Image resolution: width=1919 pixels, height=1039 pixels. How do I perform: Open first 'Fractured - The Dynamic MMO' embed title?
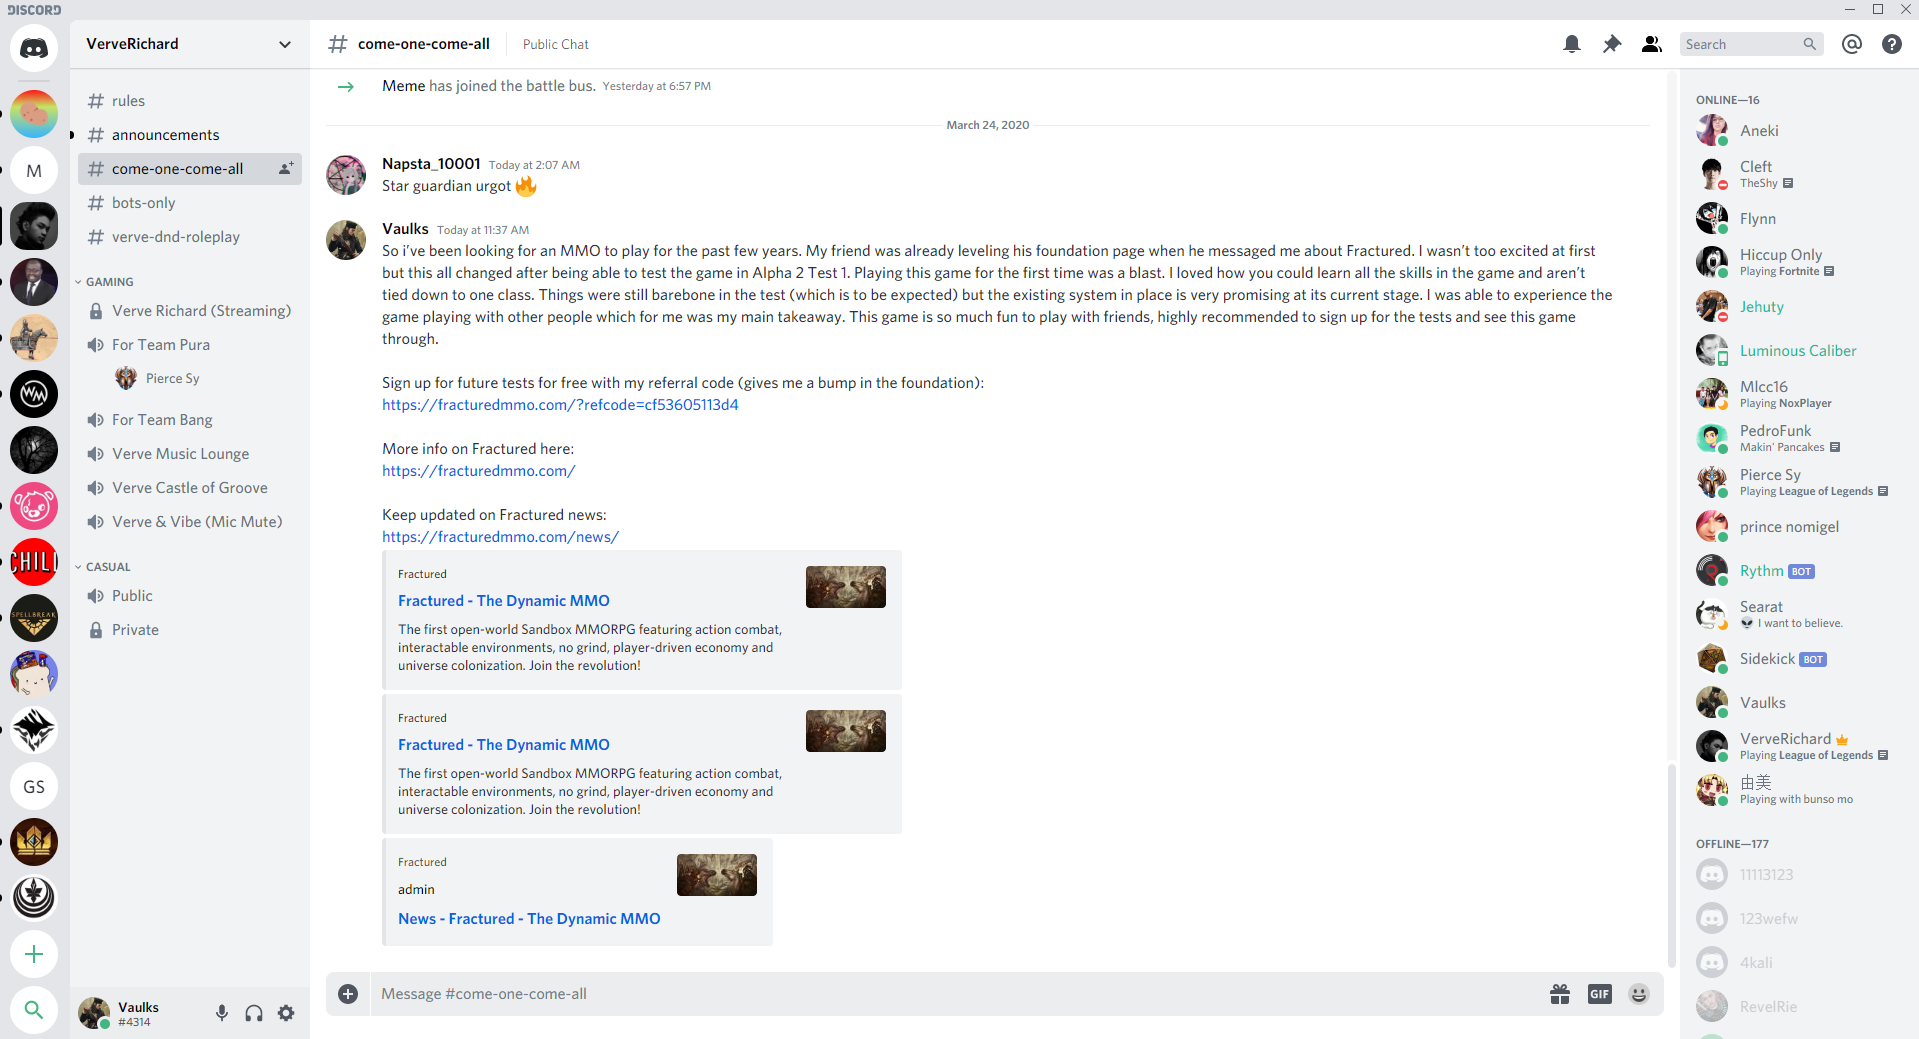coord(504,601)
